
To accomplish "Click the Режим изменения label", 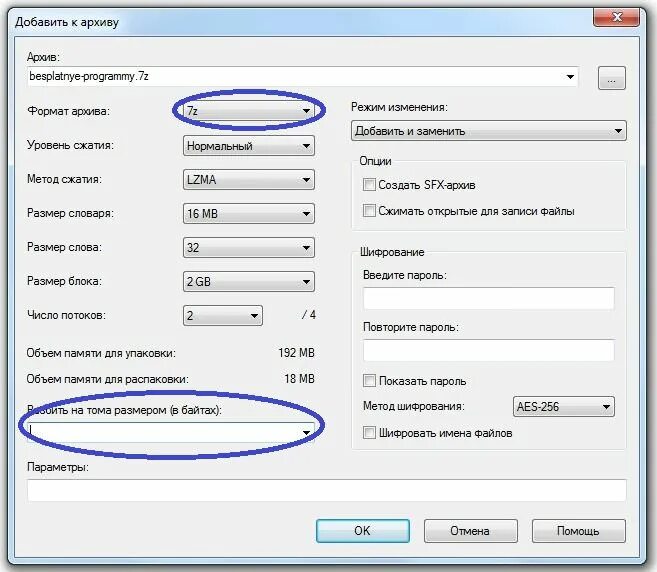I will click(399, 107).
